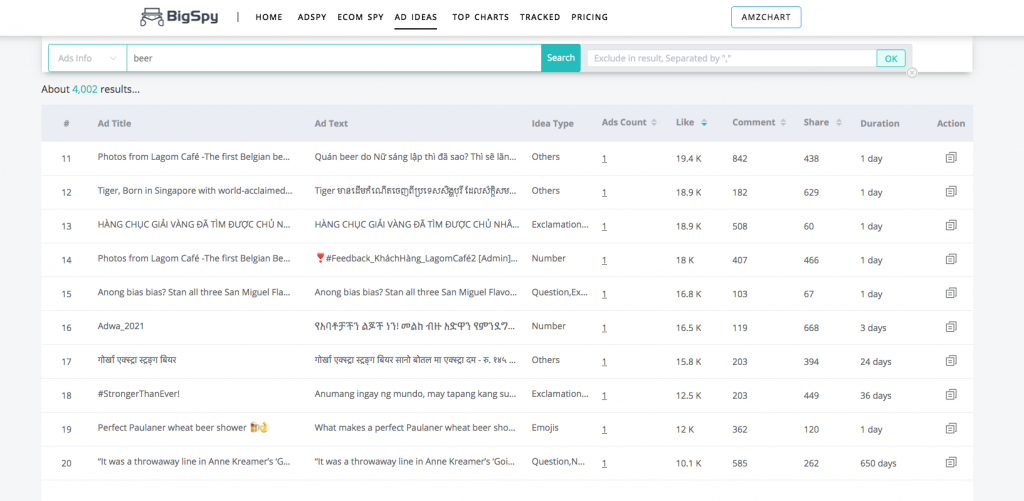Select 'HÀNG CHỤC GIẢI VÀNG' ad title
Screen dimensions: 1024x501
[194, 225]
